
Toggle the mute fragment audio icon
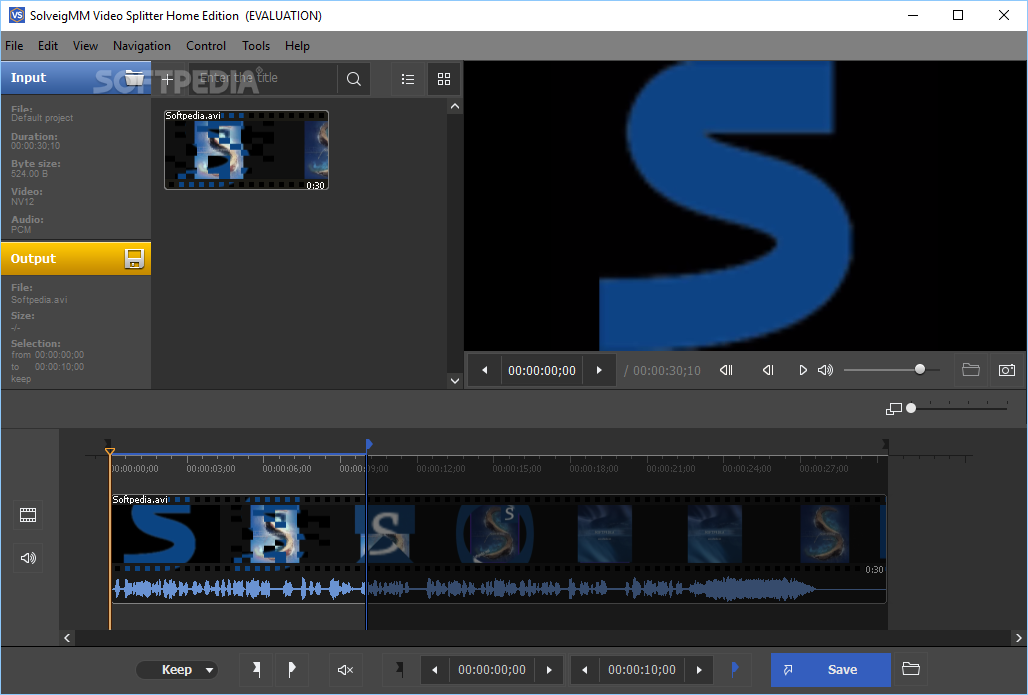[x=346, y=669]
